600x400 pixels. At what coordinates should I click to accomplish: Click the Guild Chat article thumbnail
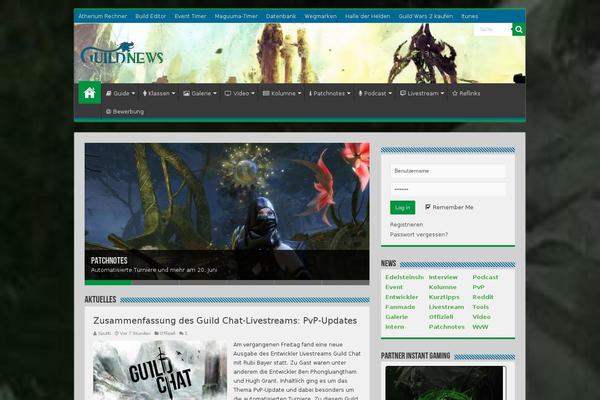[x=160, y=370]
